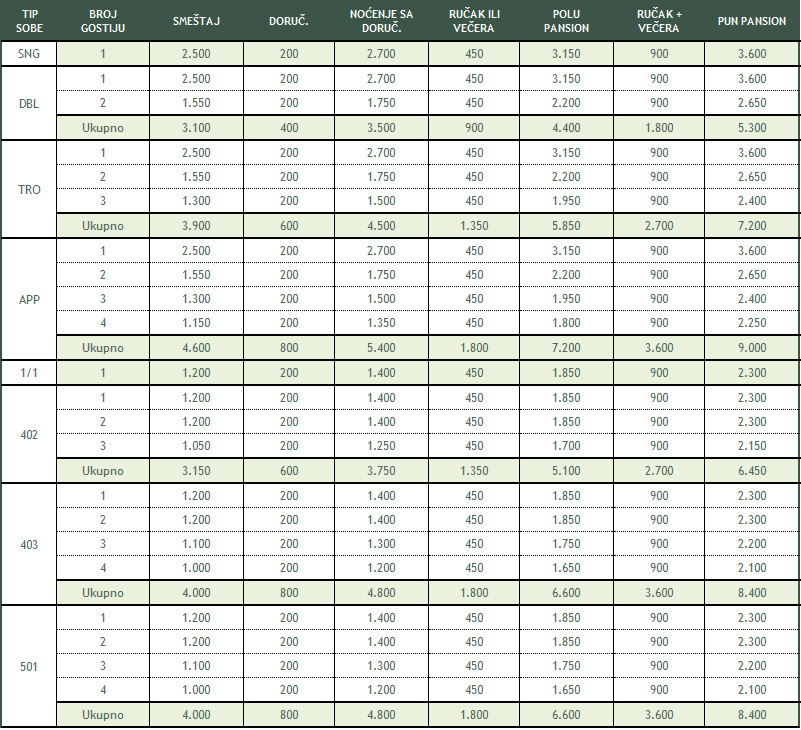Click the BROJ GOSTIJU column header
801x730 pixels.
click(103, 21)
